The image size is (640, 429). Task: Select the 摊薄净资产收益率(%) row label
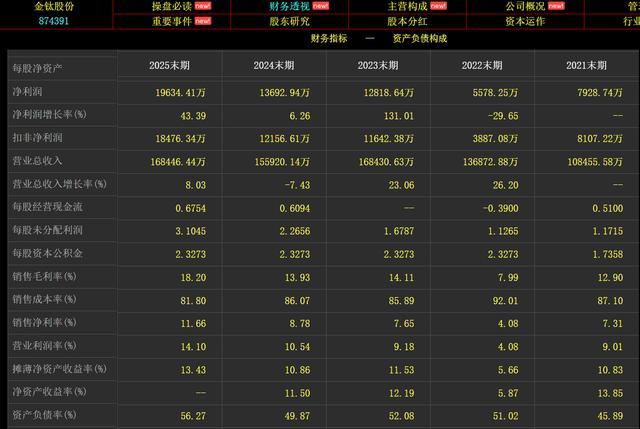click(x=59, y=369)
